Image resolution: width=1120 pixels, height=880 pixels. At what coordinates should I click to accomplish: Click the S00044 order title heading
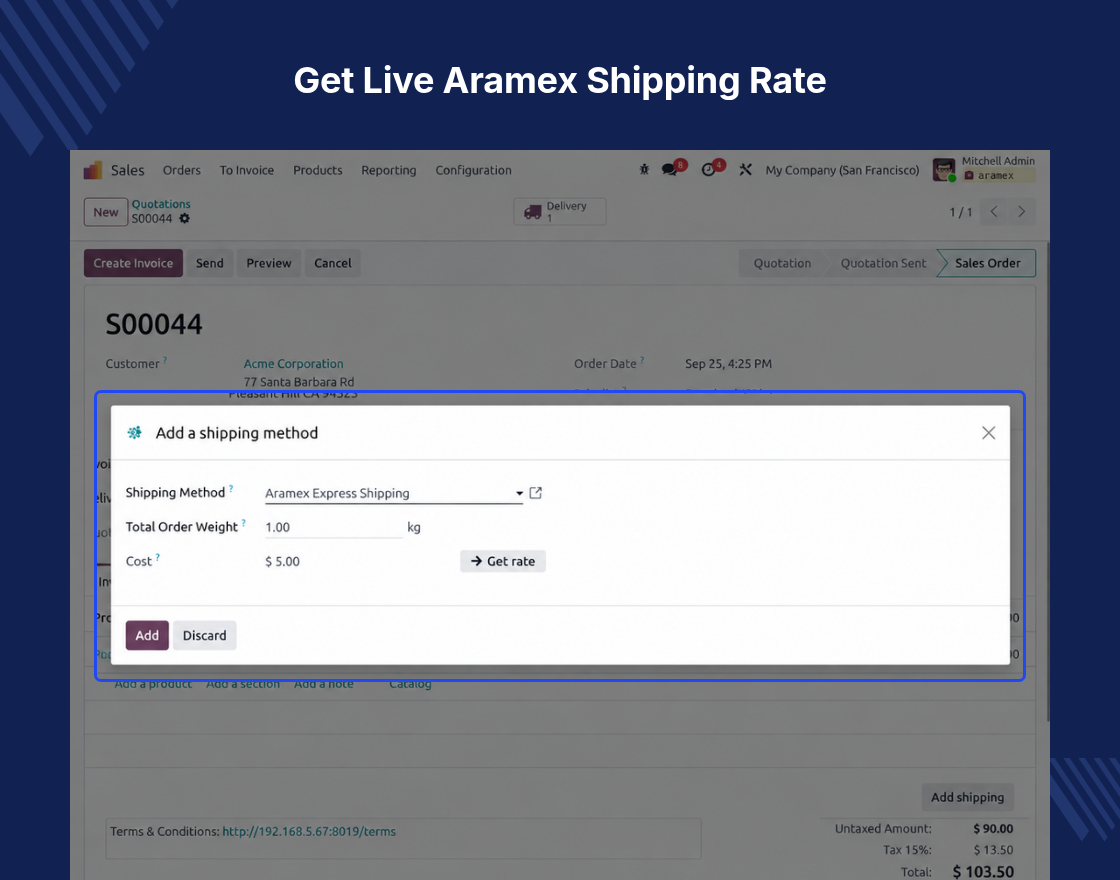coord(154,324)
